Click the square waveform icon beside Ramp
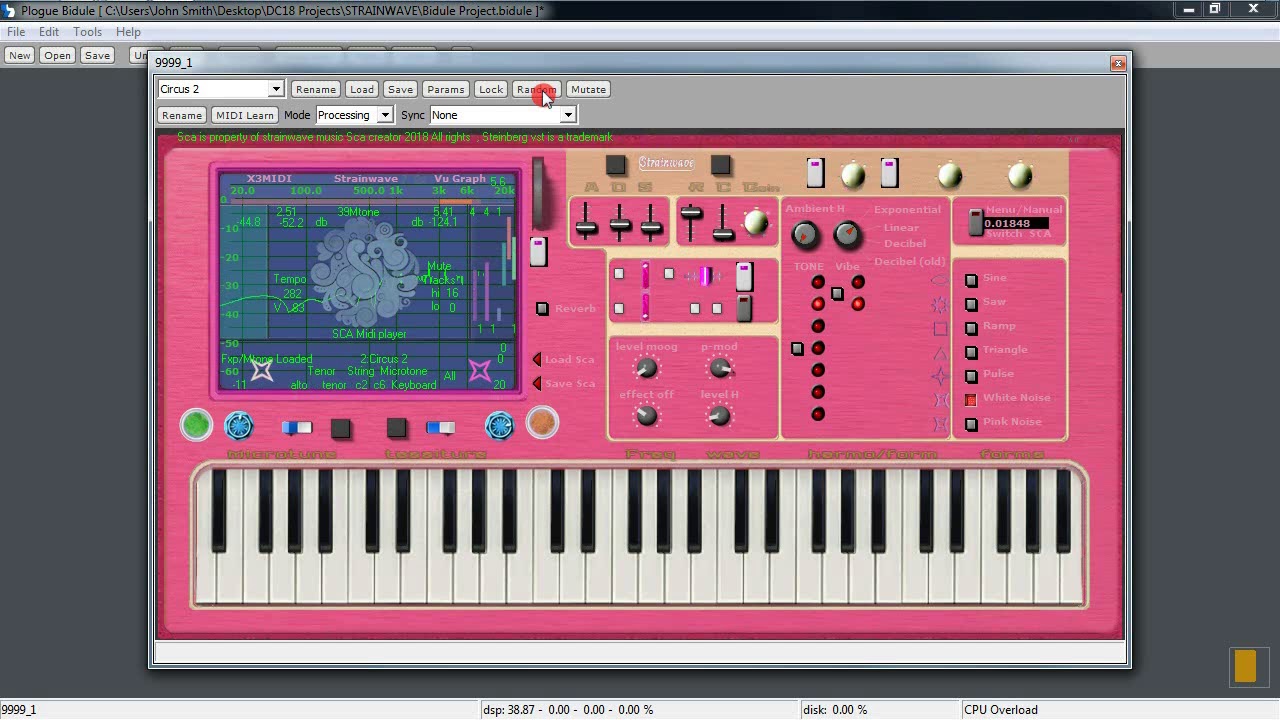 940,328
